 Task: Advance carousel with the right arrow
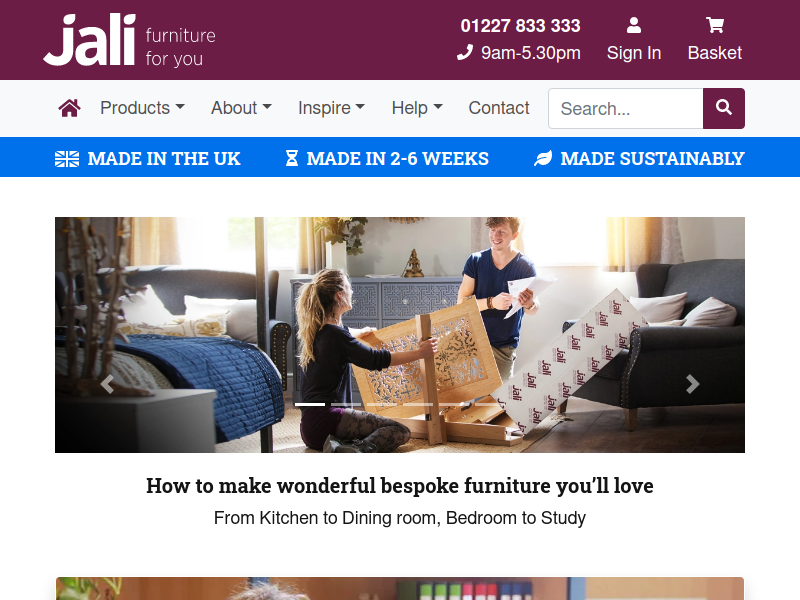(692, 384)
